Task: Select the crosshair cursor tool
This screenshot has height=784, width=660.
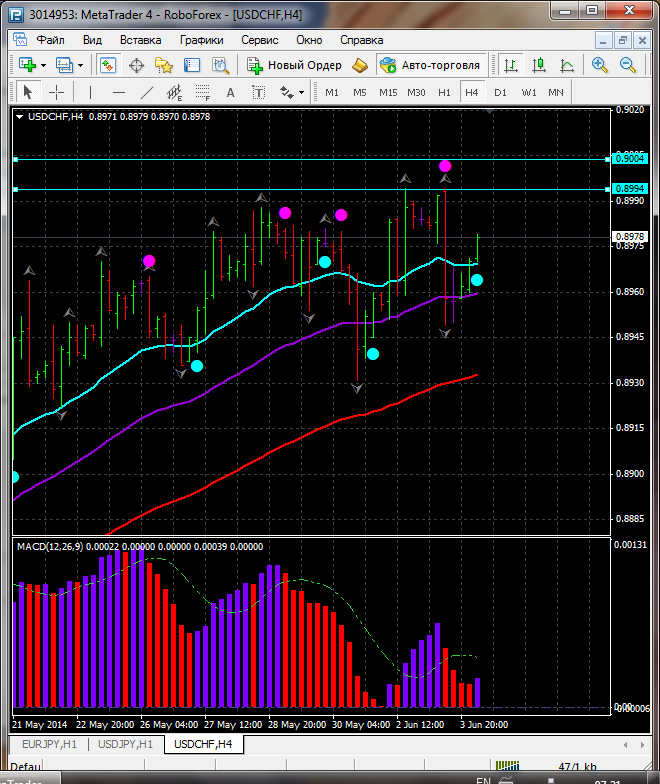Action: click(56, 92)
